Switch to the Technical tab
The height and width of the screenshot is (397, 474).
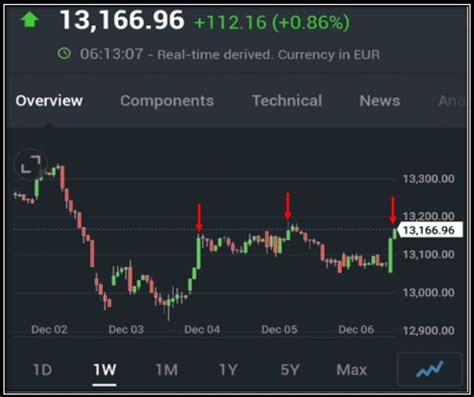pos(287,101)
